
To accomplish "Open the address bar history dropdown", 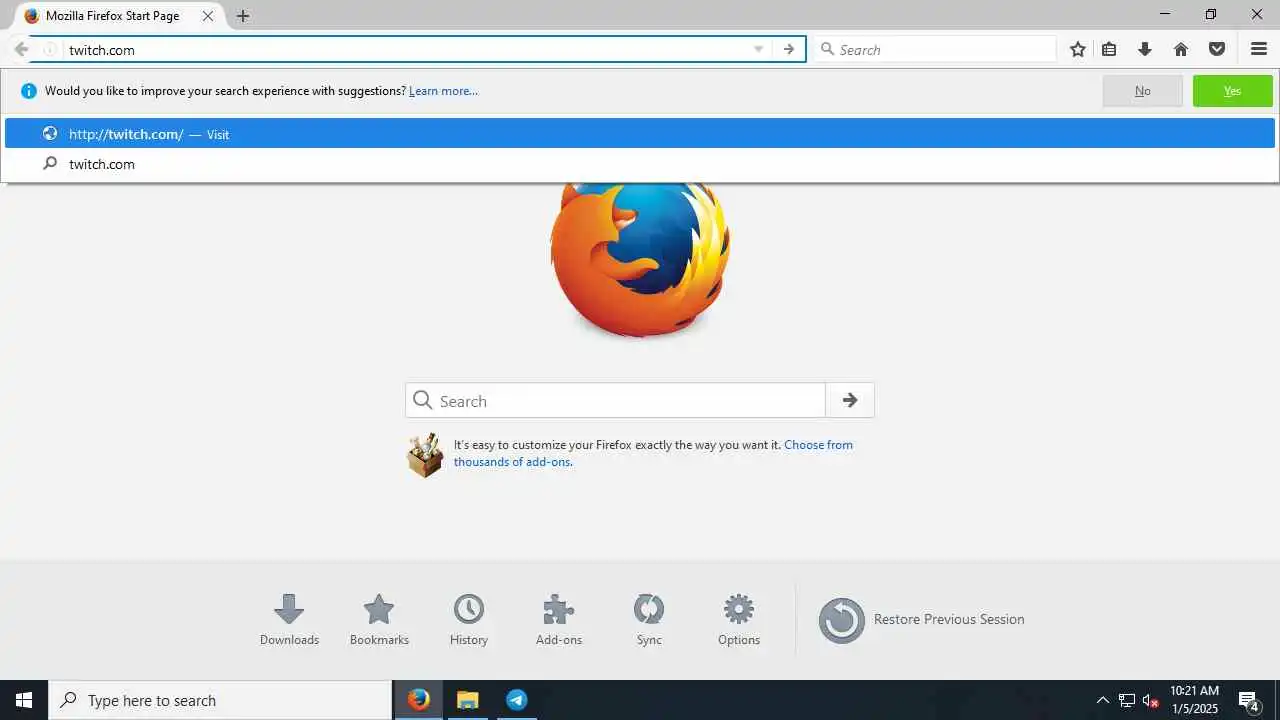I will click(x=758, y=49).
